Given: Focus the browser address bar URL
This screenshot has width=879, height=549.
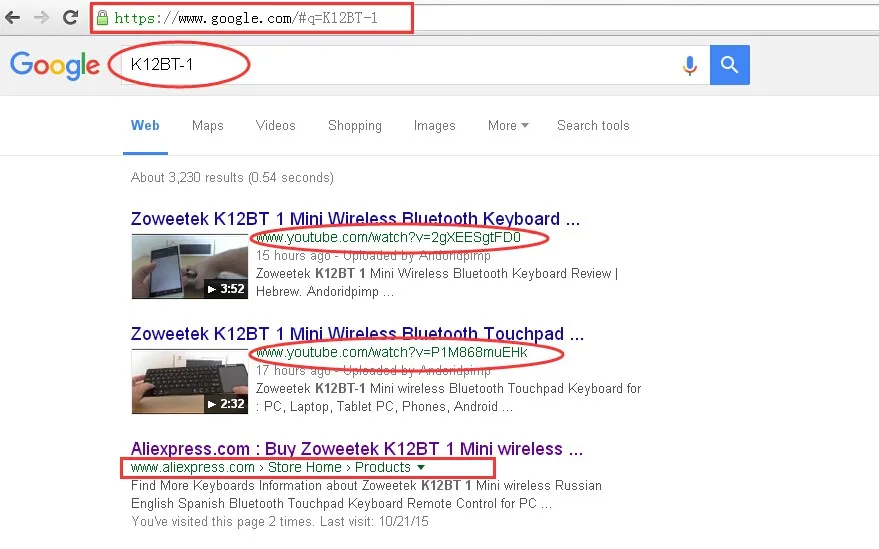Looking at the screenshot, I should coord(246,18).
